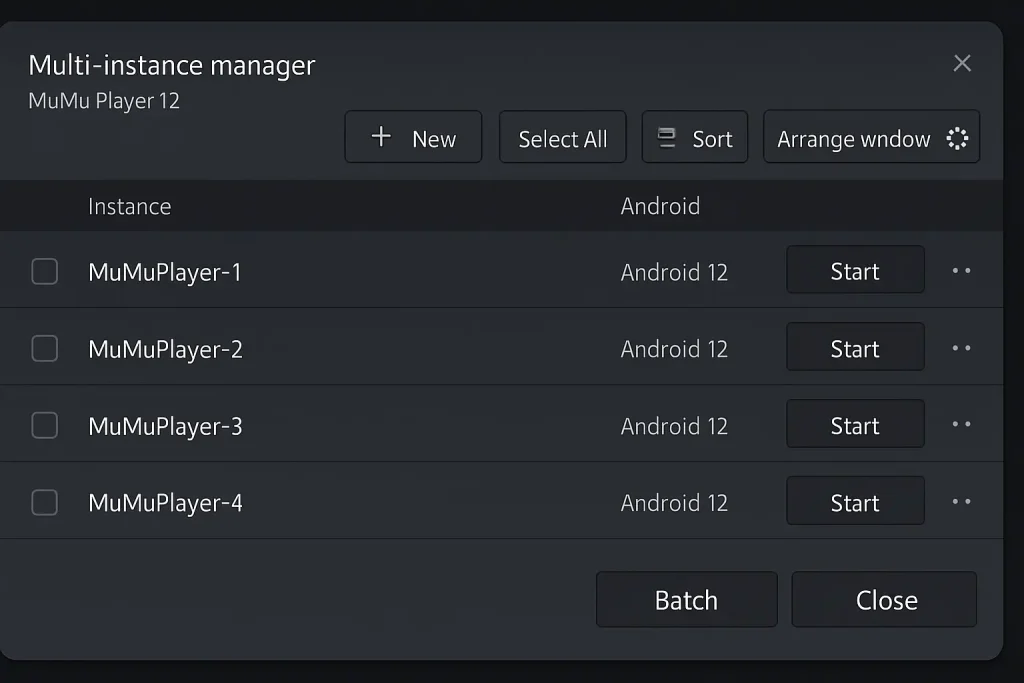This screenshot has width=1024, height=683.
Task: Open more options for MuMuPlayer-4
Action: pyautogui.click(x=962, y=502)
